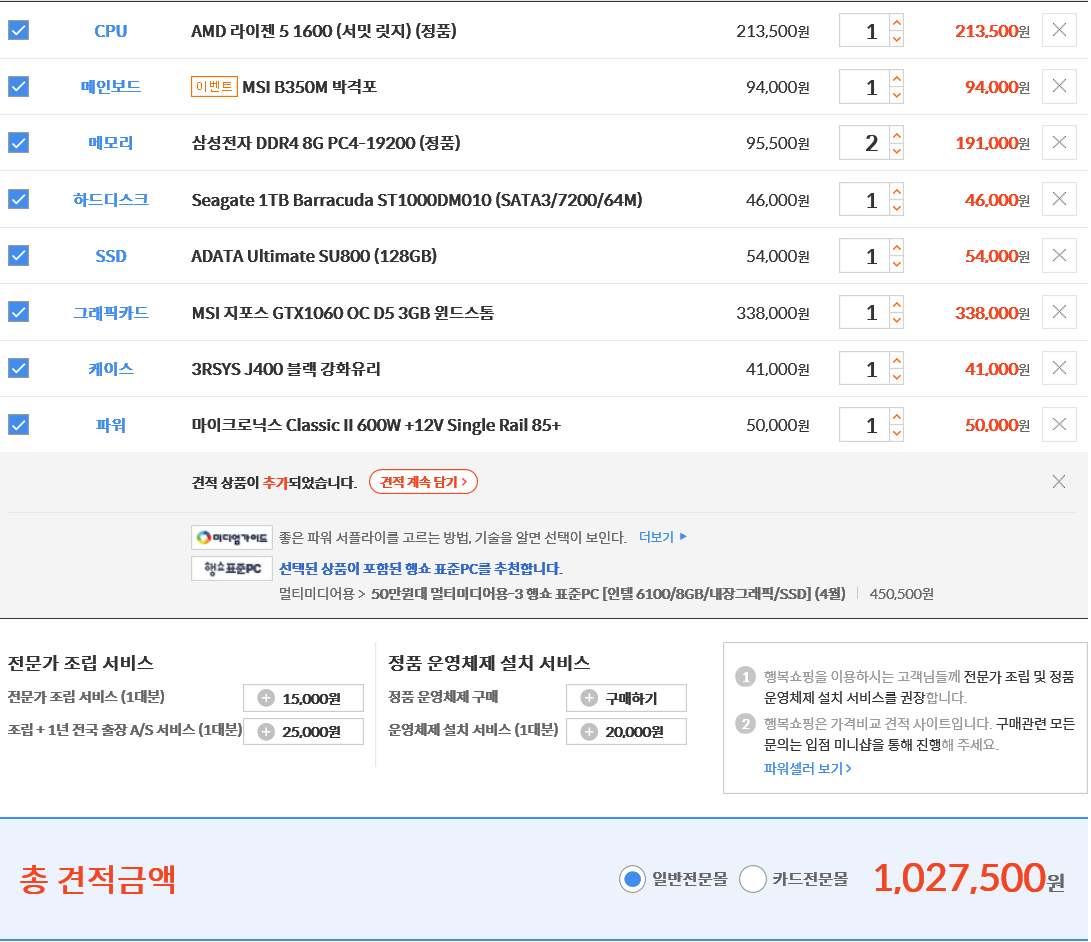Decrease 케이스 quantity with the down arrow
This screenshot has height=942, width=1091.
(897, 377)
